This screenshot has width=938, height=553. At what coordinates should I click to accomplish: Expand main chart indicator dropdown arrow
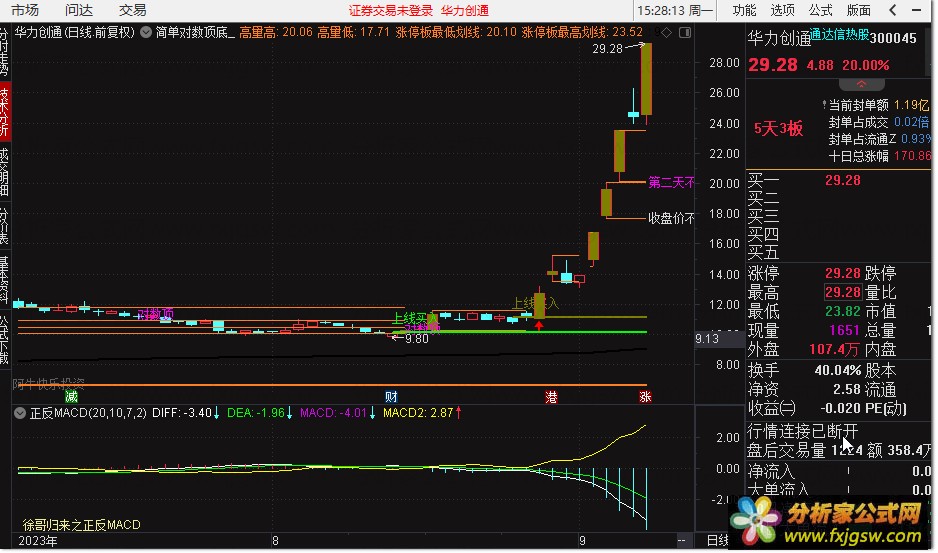tap(146, 32)
